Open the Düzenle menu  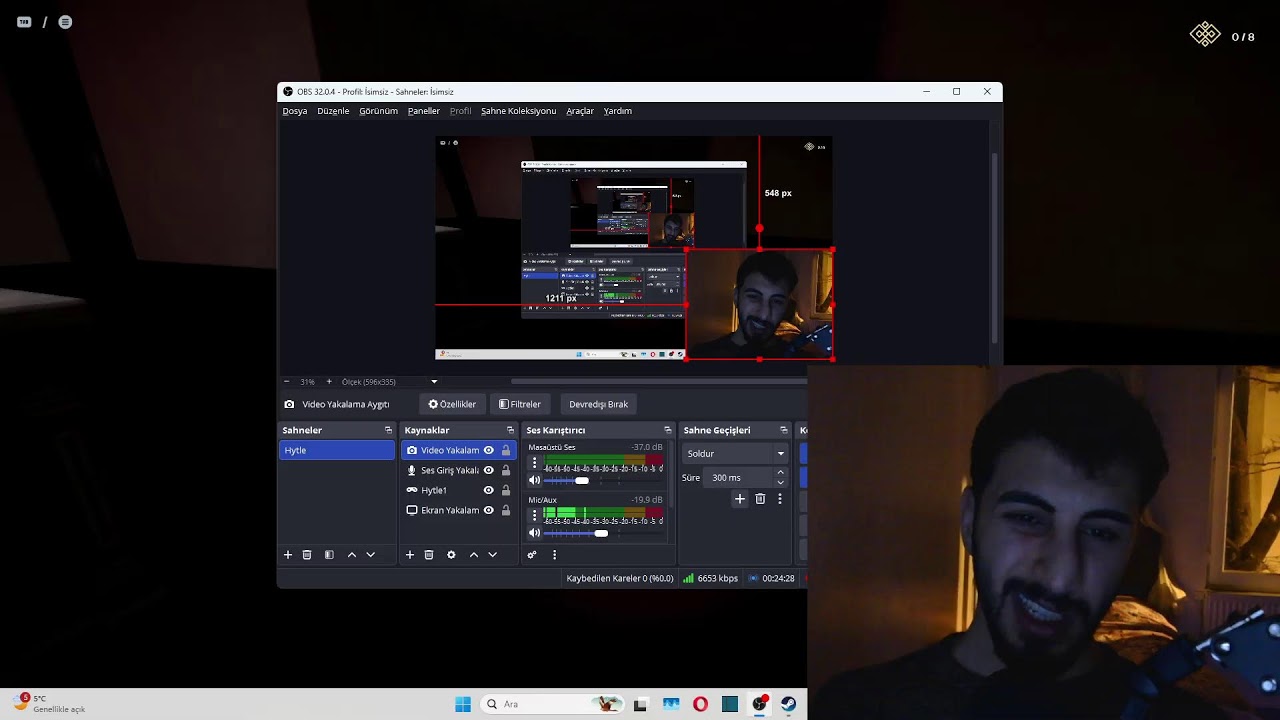(x=333, y=111)
